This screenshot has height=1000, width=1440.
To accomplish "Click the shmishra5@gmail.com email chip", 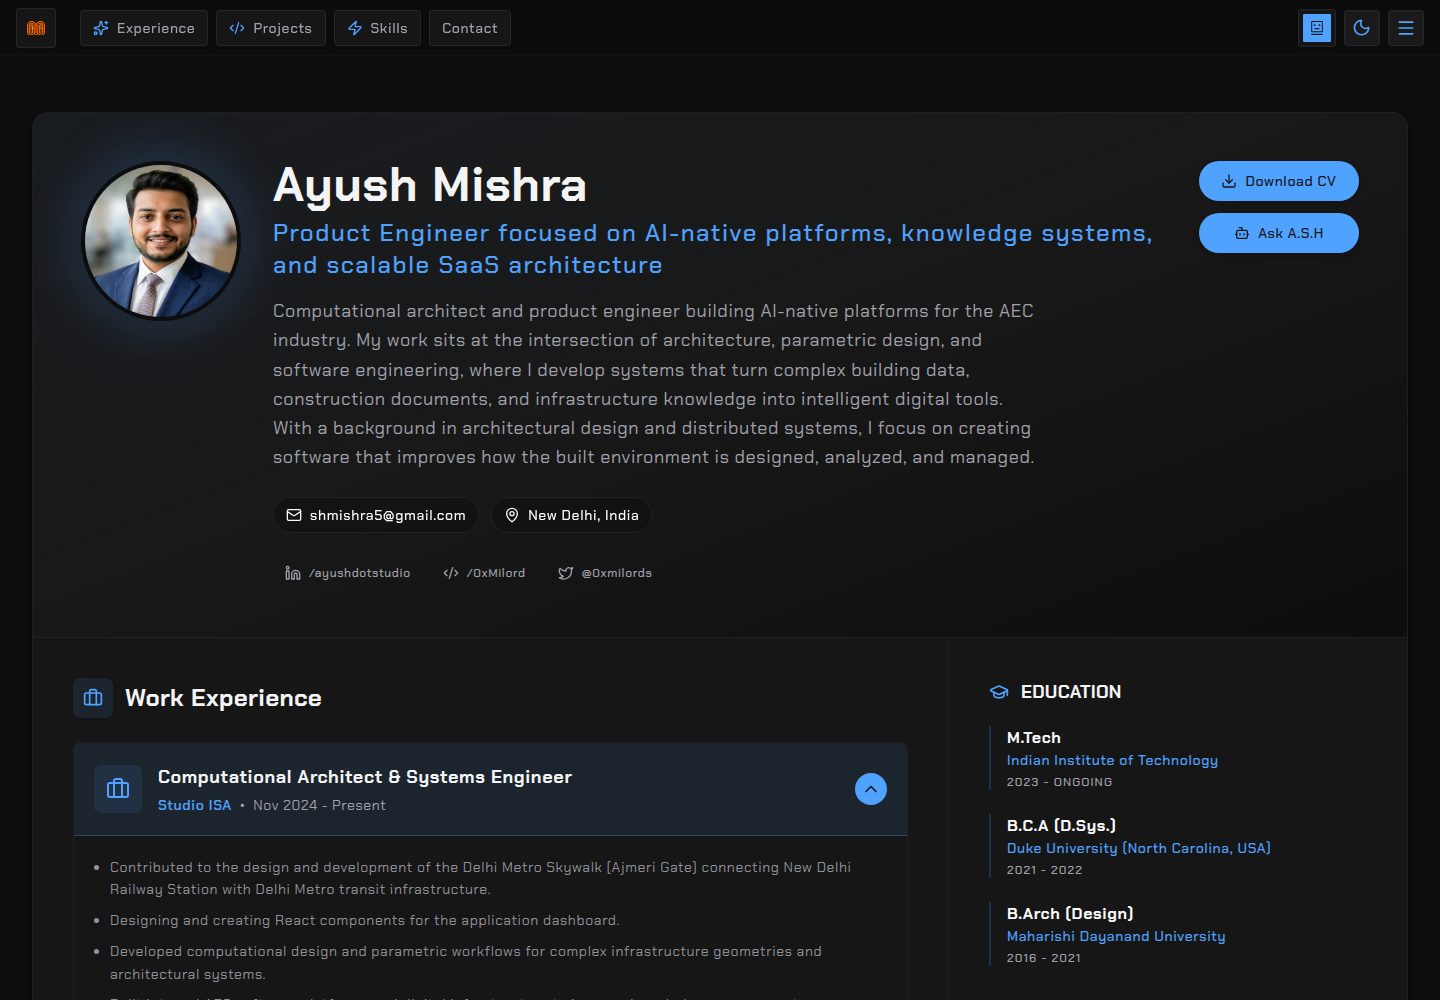I will tap(376, 515).
